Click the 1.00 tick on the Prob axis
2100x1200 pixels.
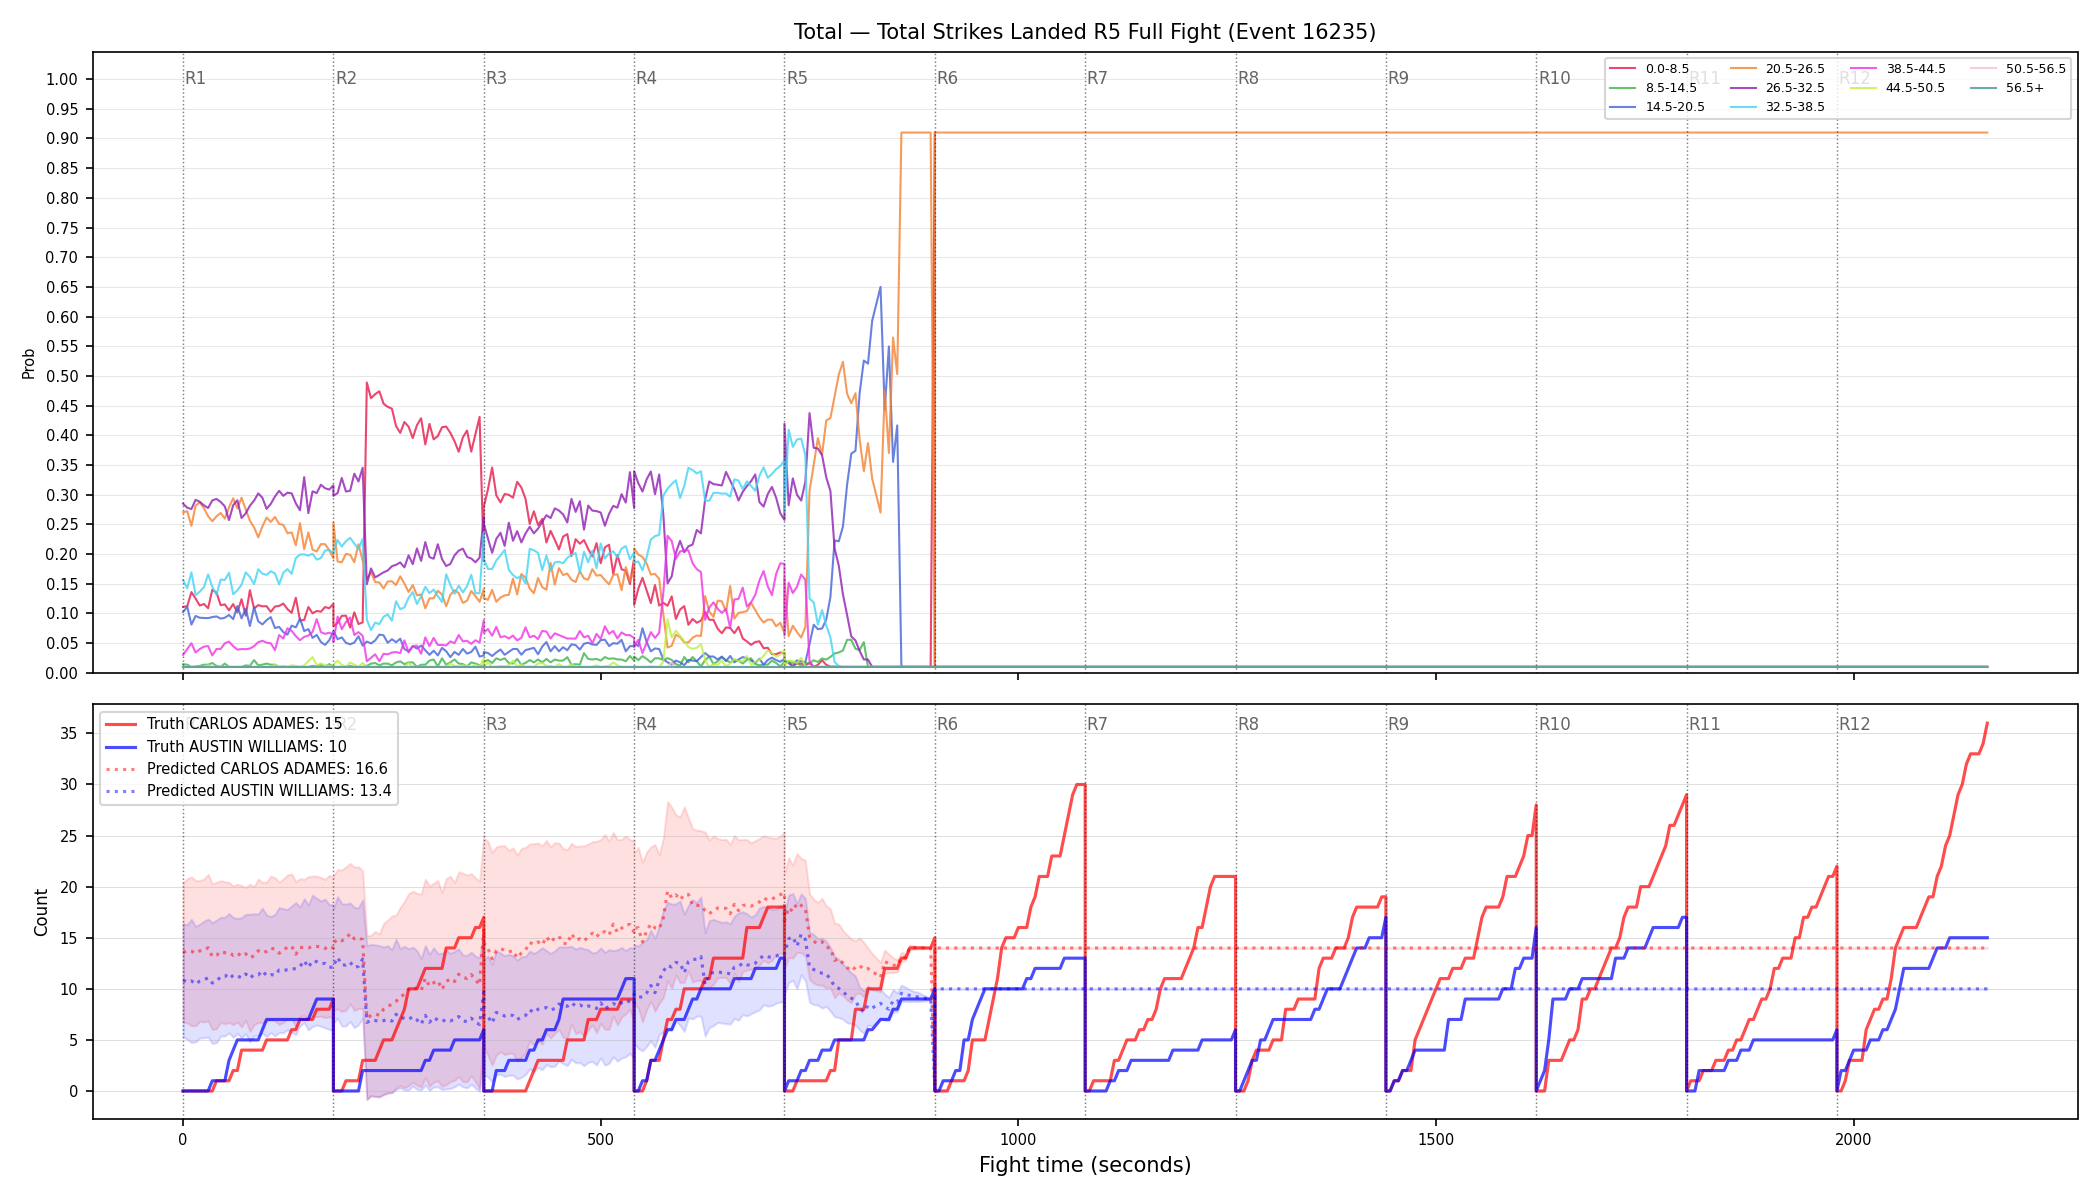(62, 79)
